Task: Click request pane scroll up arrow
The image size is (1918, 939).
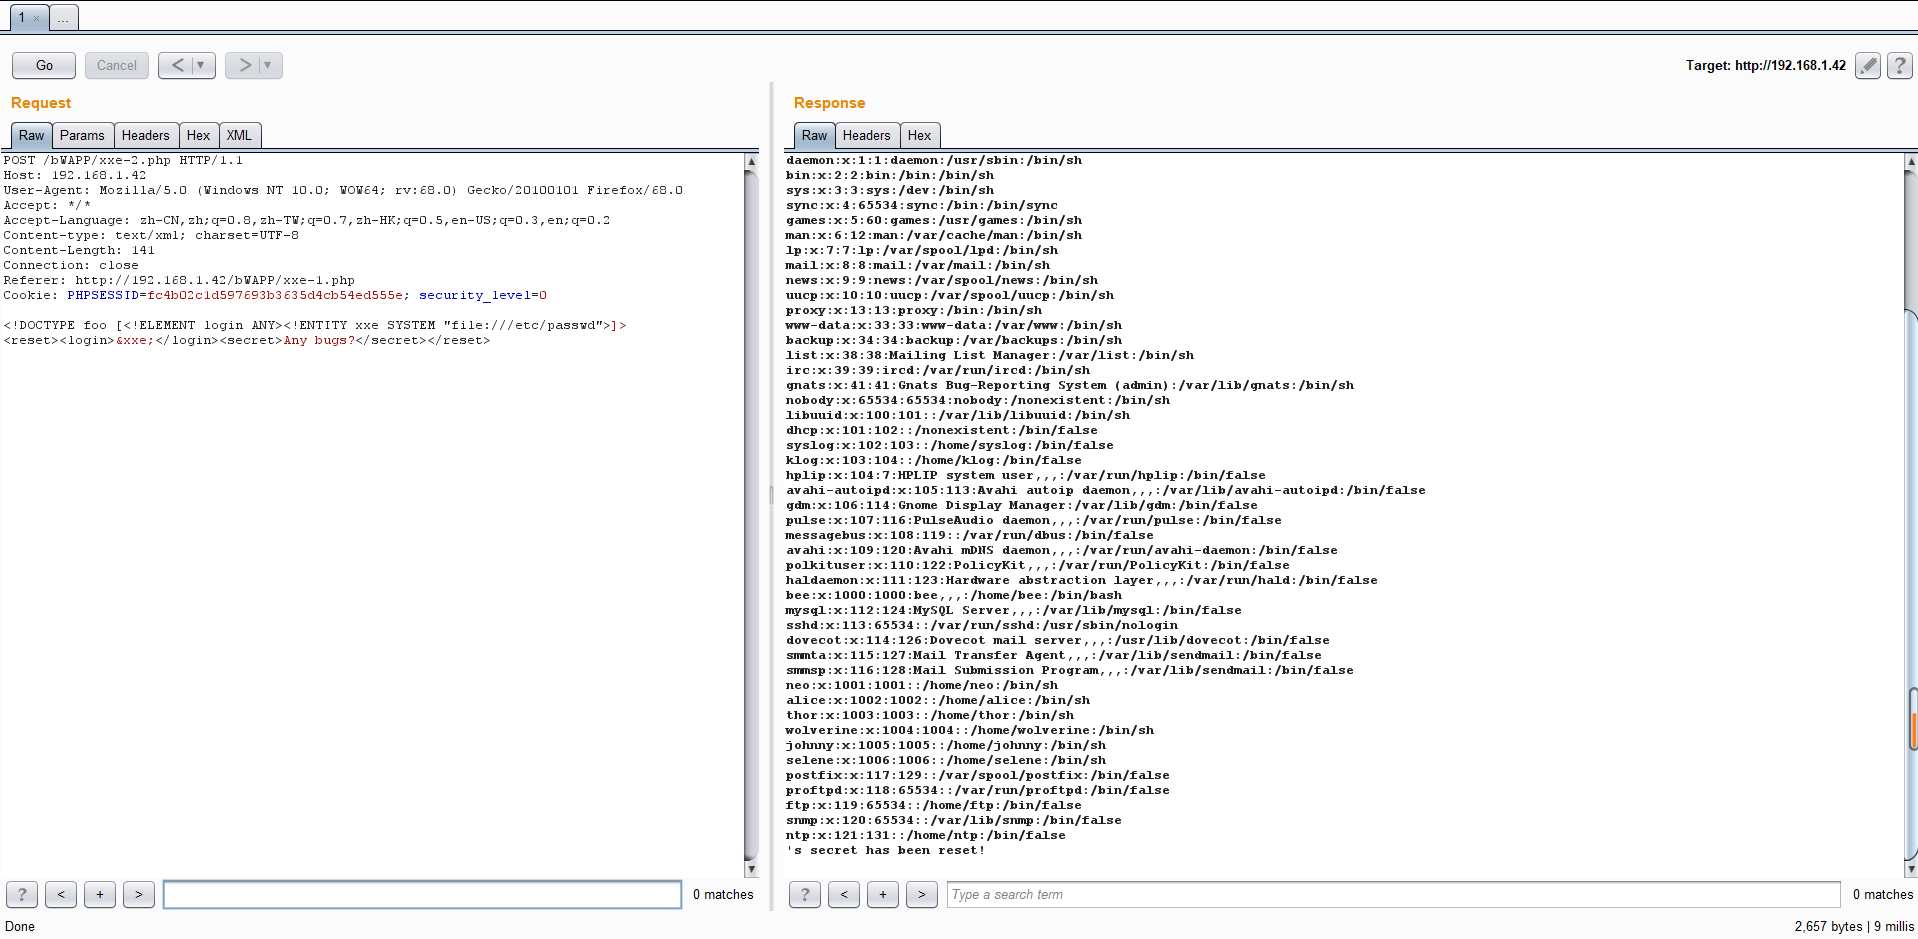Action: [x=751, y=160]
